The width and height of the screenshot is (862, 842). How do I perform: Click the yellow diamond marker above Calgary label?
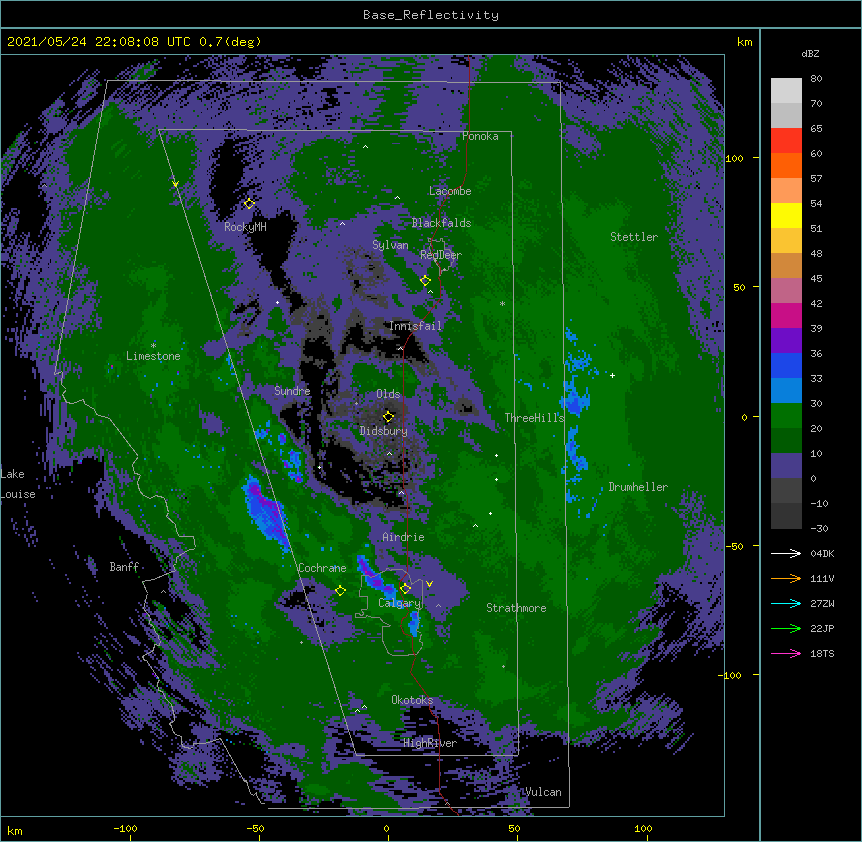tap(405, 589)
